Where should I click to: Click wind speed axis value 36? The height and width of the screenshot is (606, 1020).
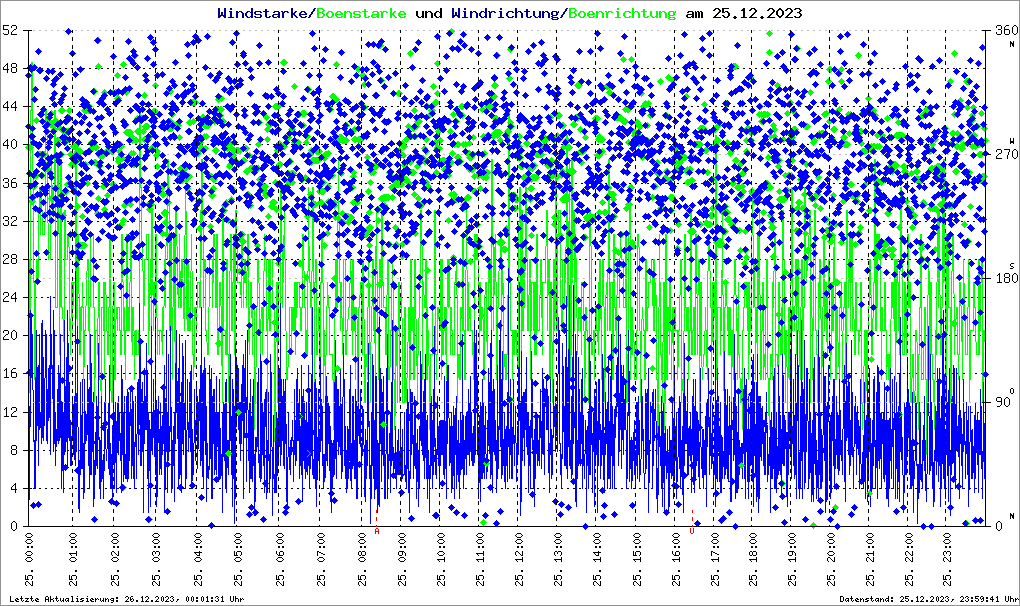pos(9,183)
